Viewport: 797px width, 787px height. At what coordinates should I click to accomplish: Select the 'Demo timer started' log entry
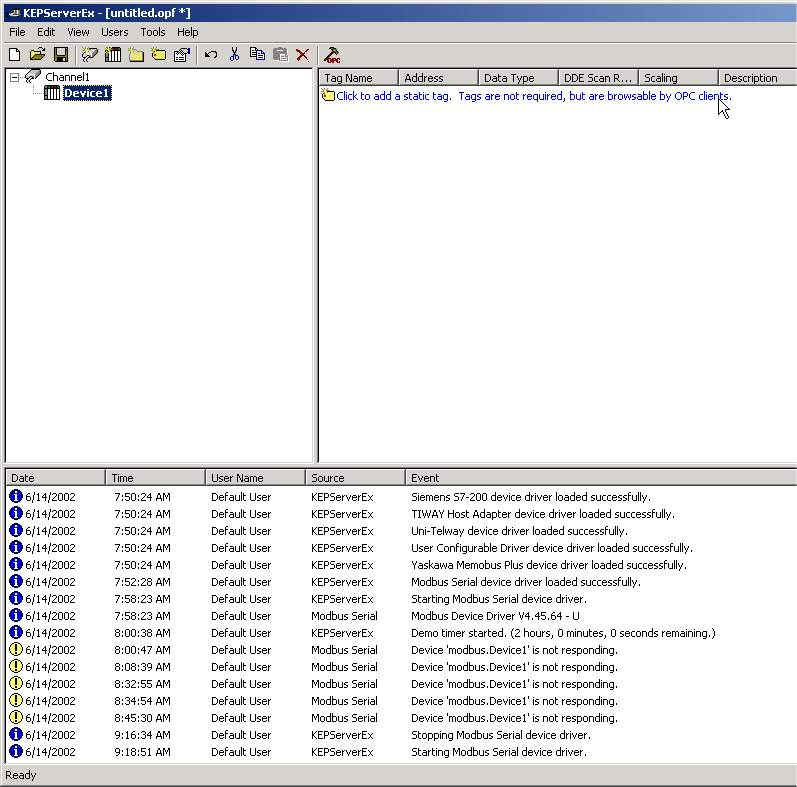tap(562, 633)
